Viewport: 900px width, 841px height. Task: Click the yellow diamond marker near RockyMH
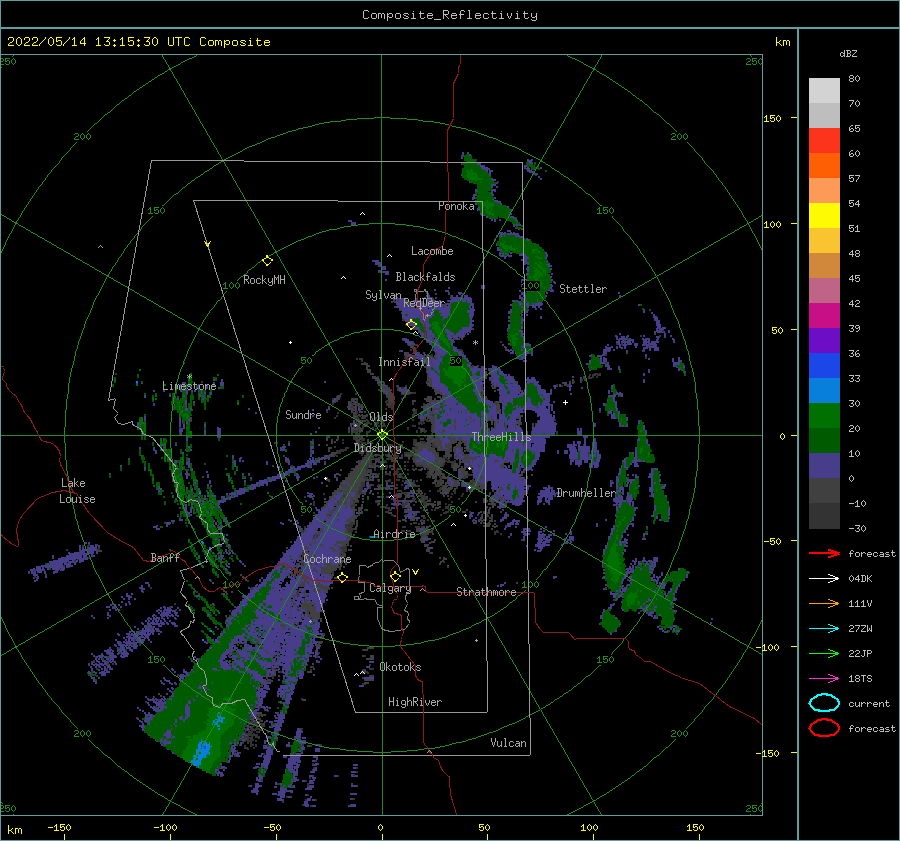pos(267,261)
